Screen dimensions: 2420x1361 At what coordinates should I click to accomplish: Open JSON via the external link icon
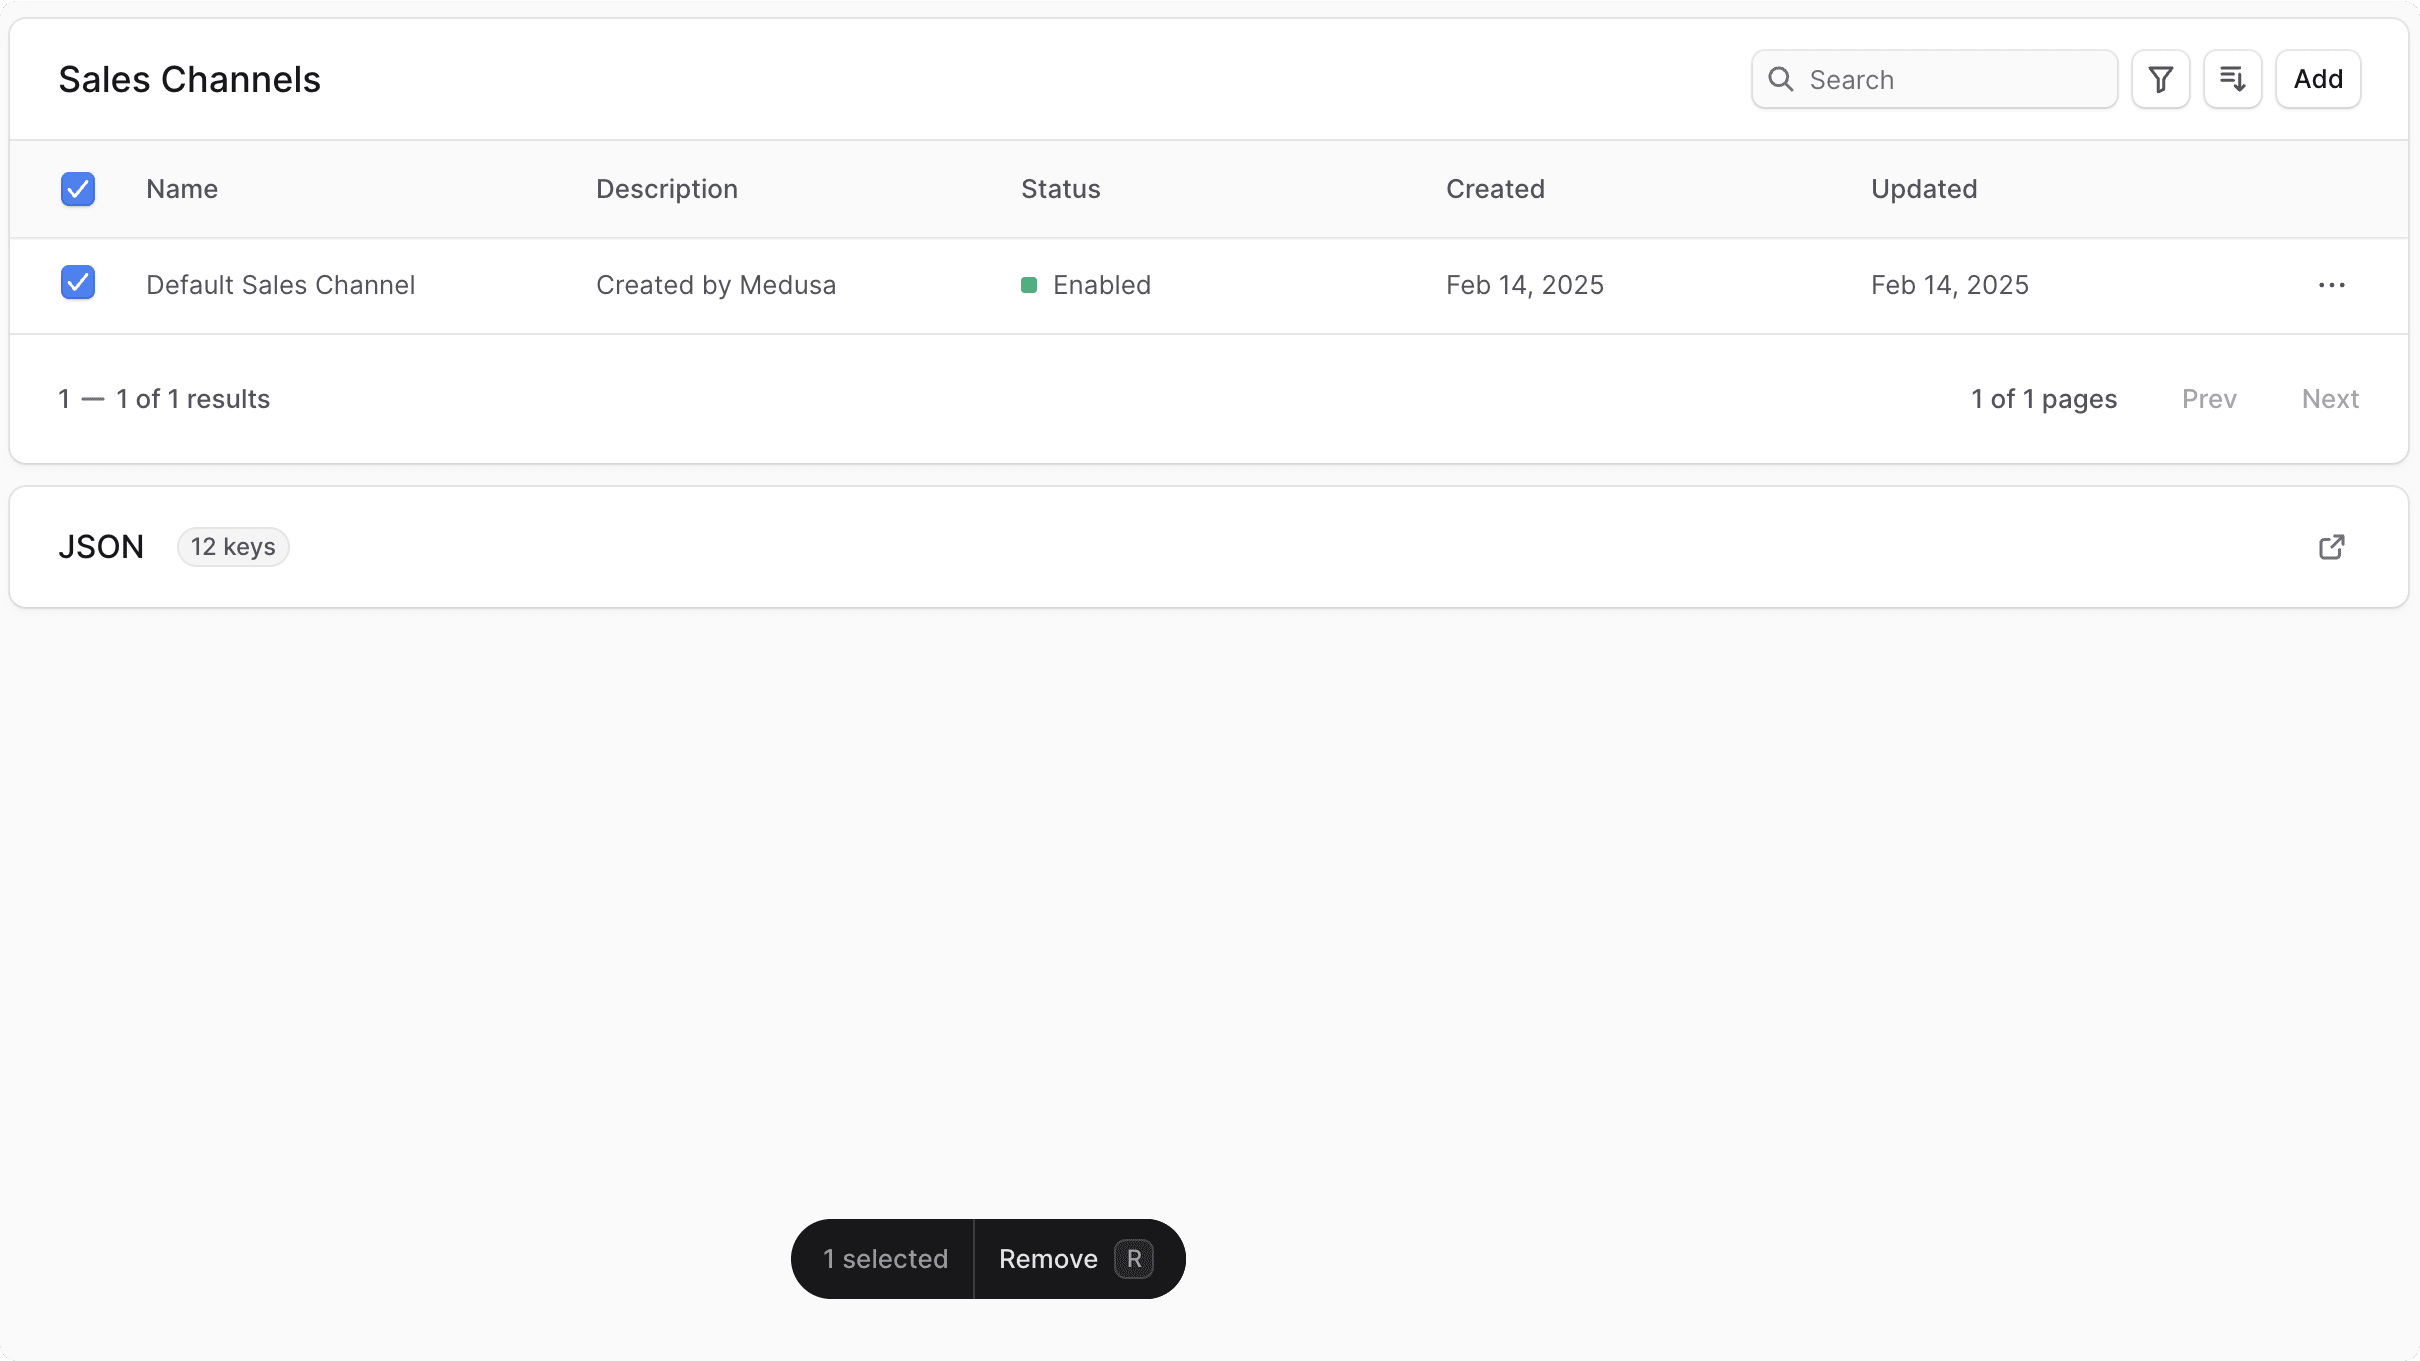2332,546
